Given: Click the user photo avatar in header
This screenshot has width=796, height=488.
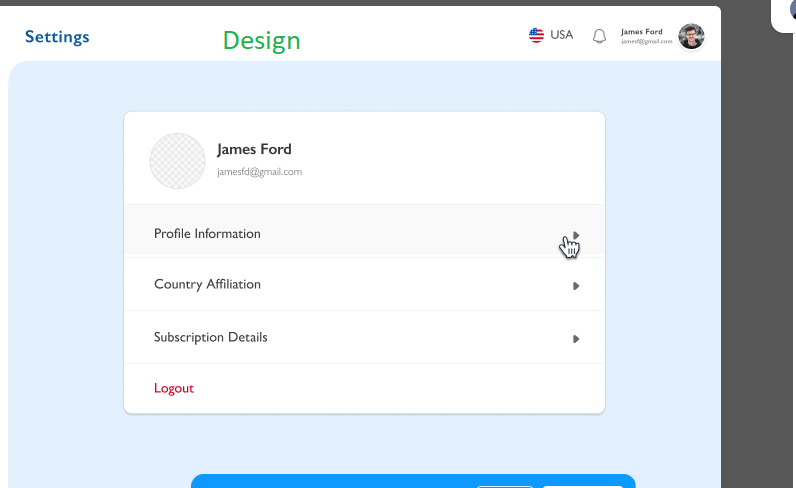Looking at the screenshot, I should point(691,37).
